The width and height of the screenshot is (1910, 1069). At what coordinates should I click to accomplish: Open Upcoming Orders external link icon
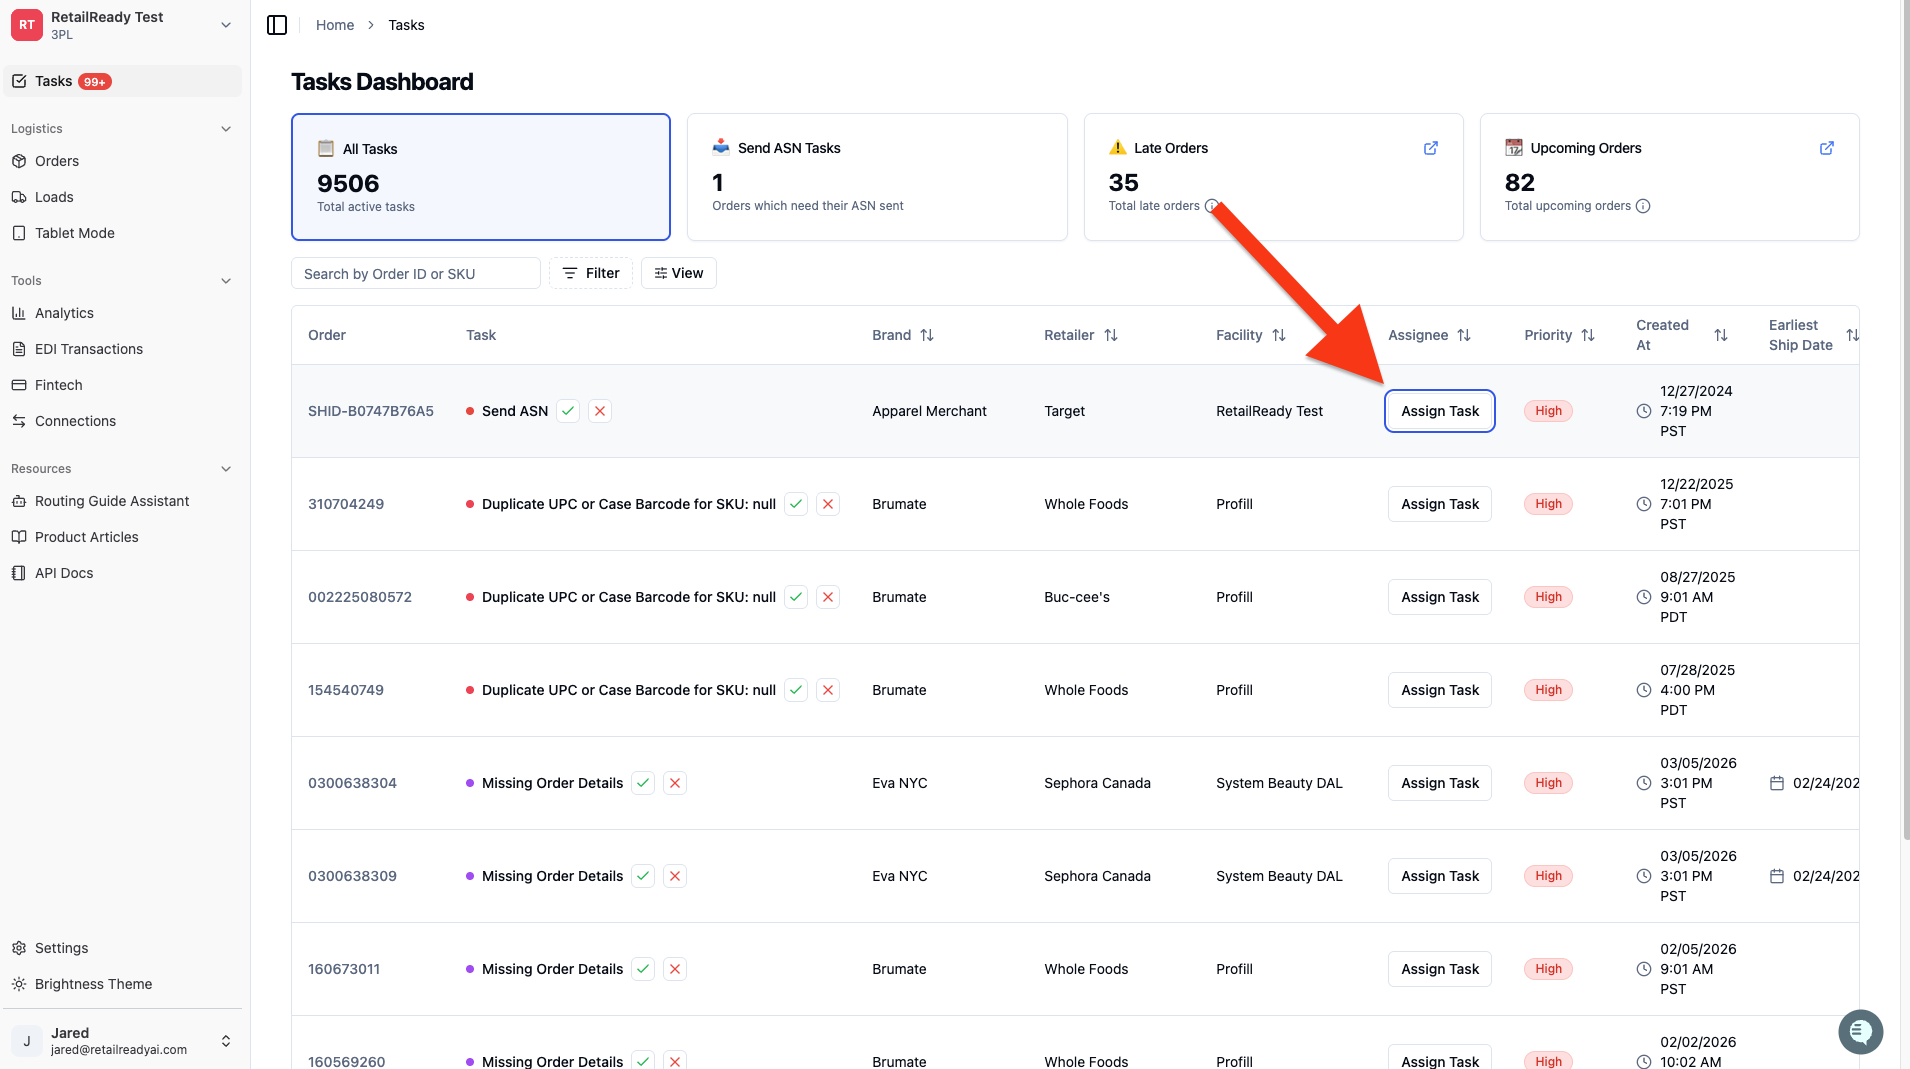click(x=1827, y=148)
